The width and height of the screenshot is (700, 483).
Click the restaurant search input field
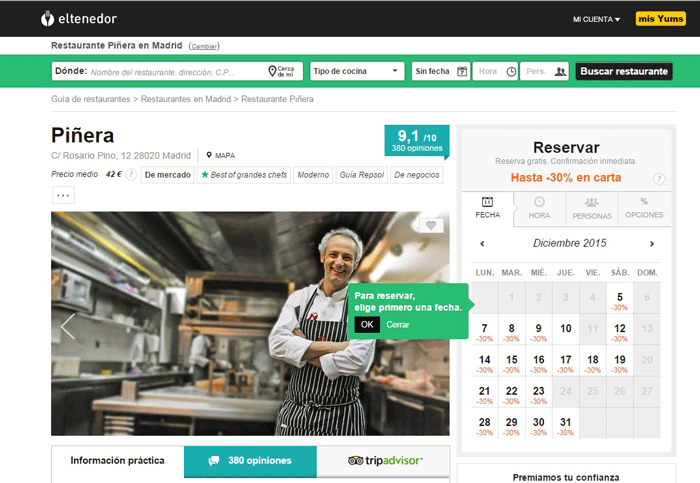175,71
